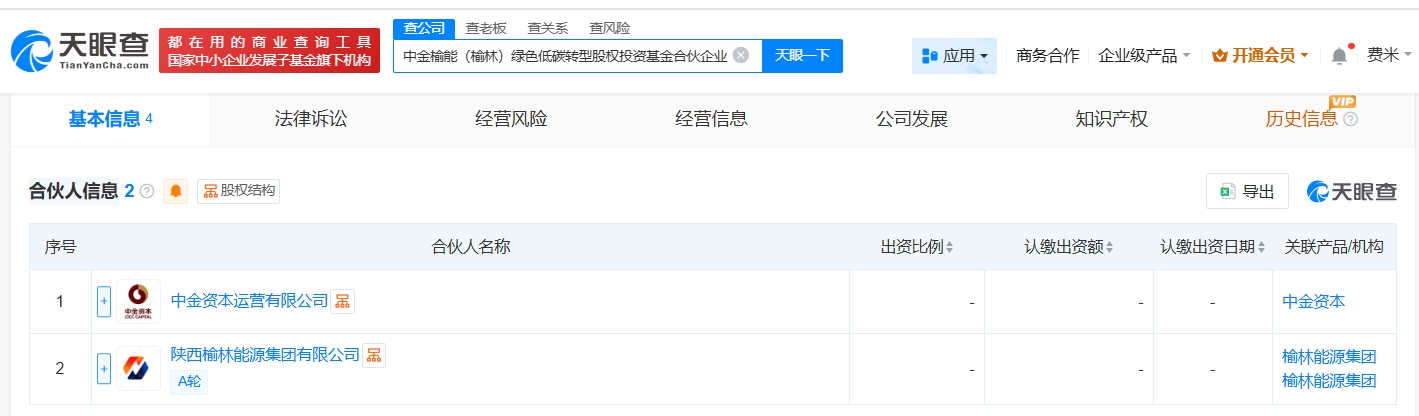The width and height of the screenshot is (1419, 416).
Task: Click the orange alert bell icon
Action: click(176, 191)
